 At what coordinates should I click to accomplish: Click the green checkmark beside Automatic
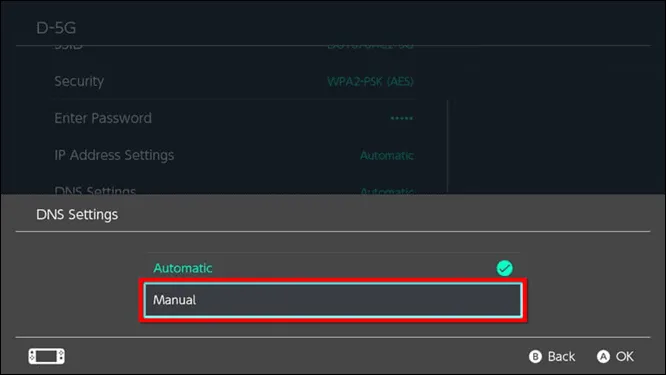(505, 268)
